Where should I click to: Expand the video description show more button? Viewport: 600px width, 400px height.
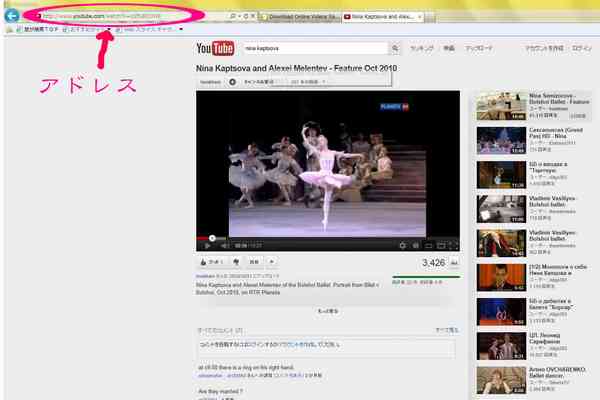click(328, 311)
